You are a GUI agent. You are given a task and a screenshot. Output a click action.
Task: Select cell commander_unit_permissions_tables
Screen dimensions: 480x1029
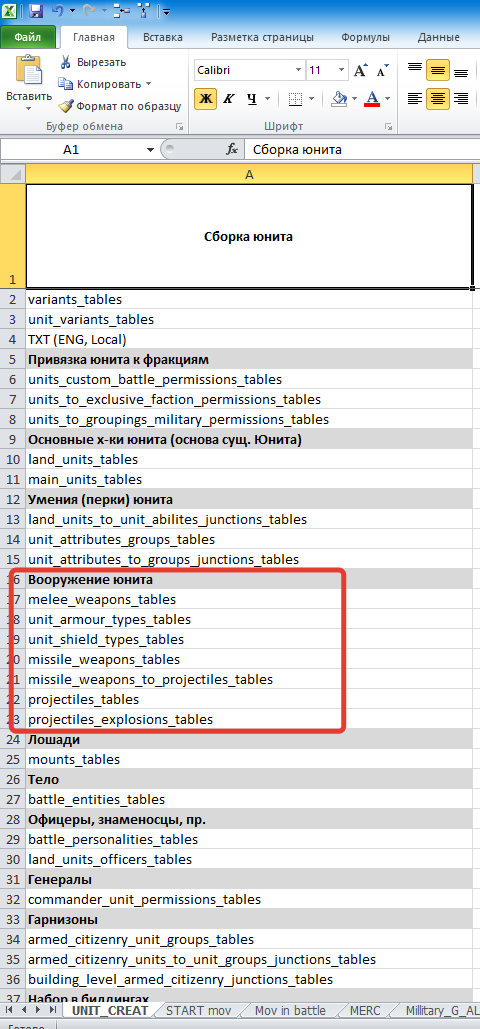click(249, 899)
